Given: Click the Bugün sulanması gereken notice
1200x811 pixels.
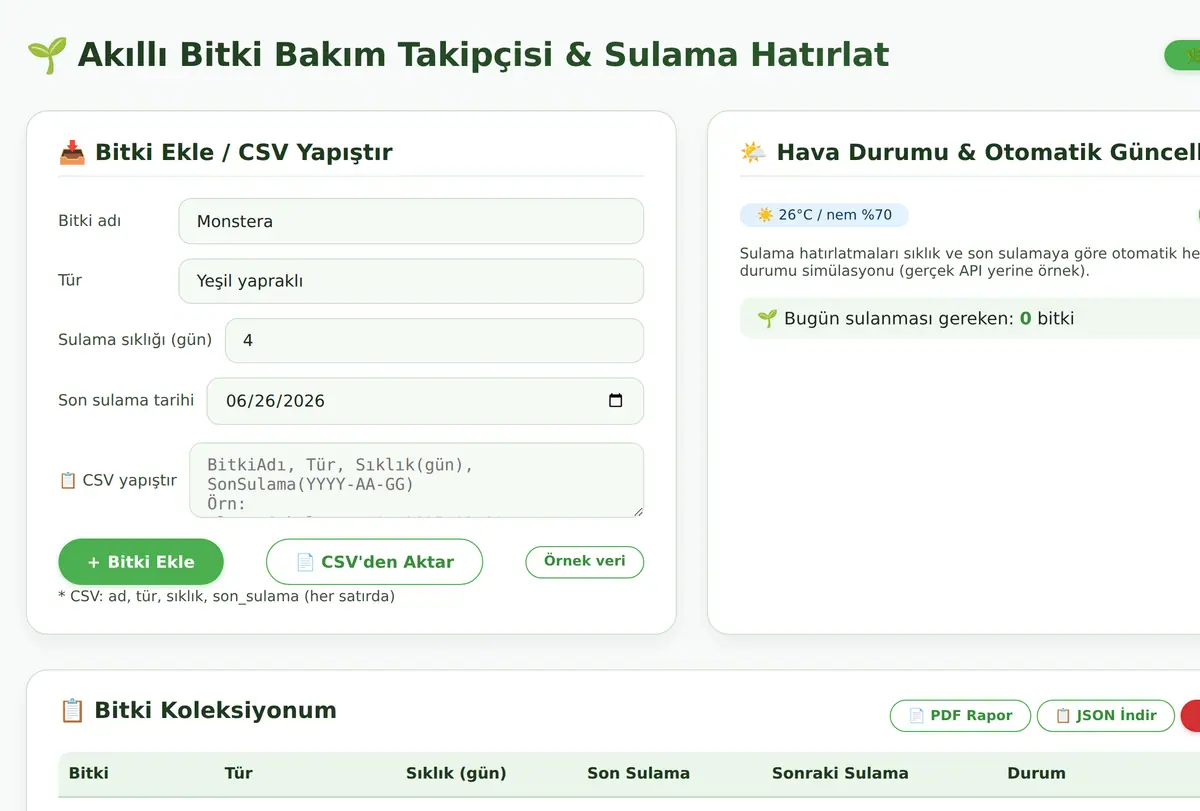Looking at the screenshot, I should pos(970,319).
